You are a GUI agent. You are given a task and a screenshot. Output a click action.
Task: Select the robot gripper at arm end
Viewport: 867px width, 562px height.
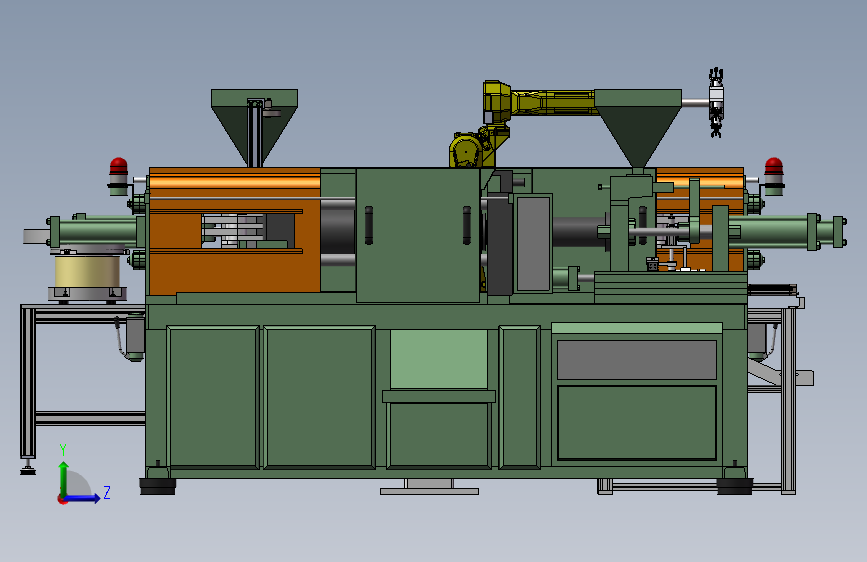(x=716, y=103)
